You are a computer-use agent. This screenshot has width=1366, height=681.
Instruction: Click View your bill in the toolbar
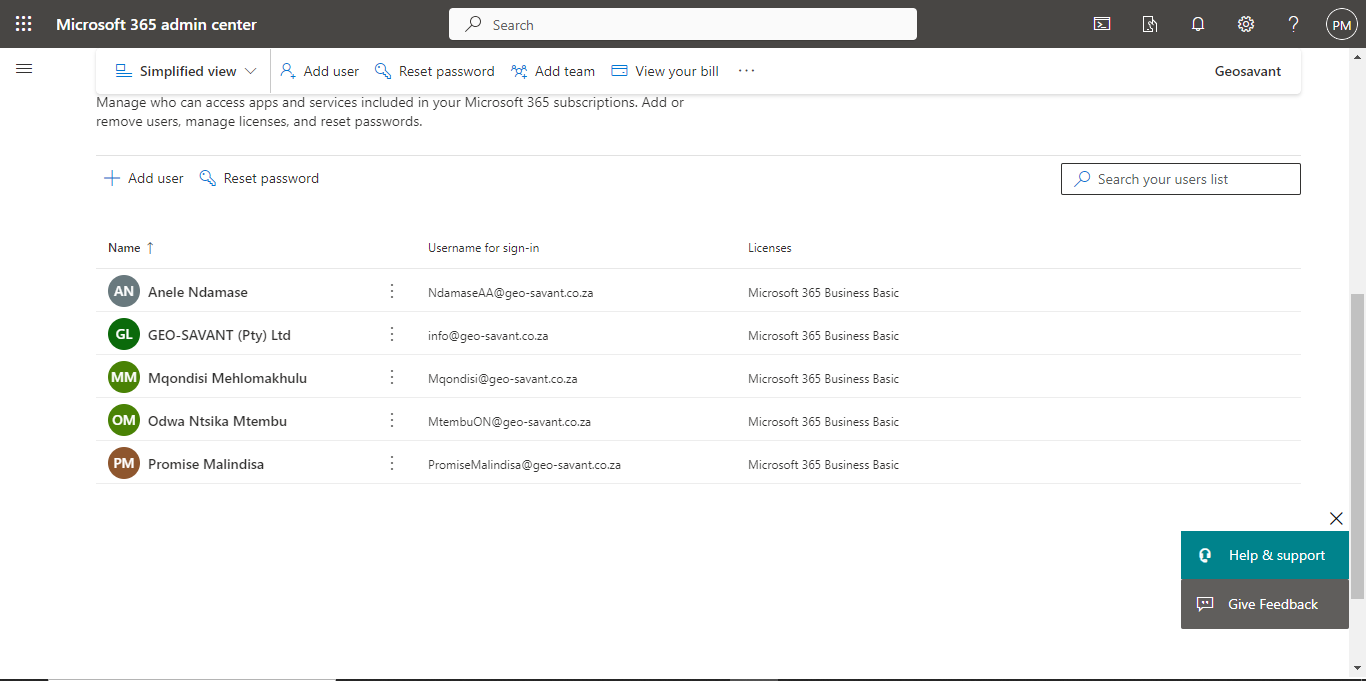coord(665,71)
